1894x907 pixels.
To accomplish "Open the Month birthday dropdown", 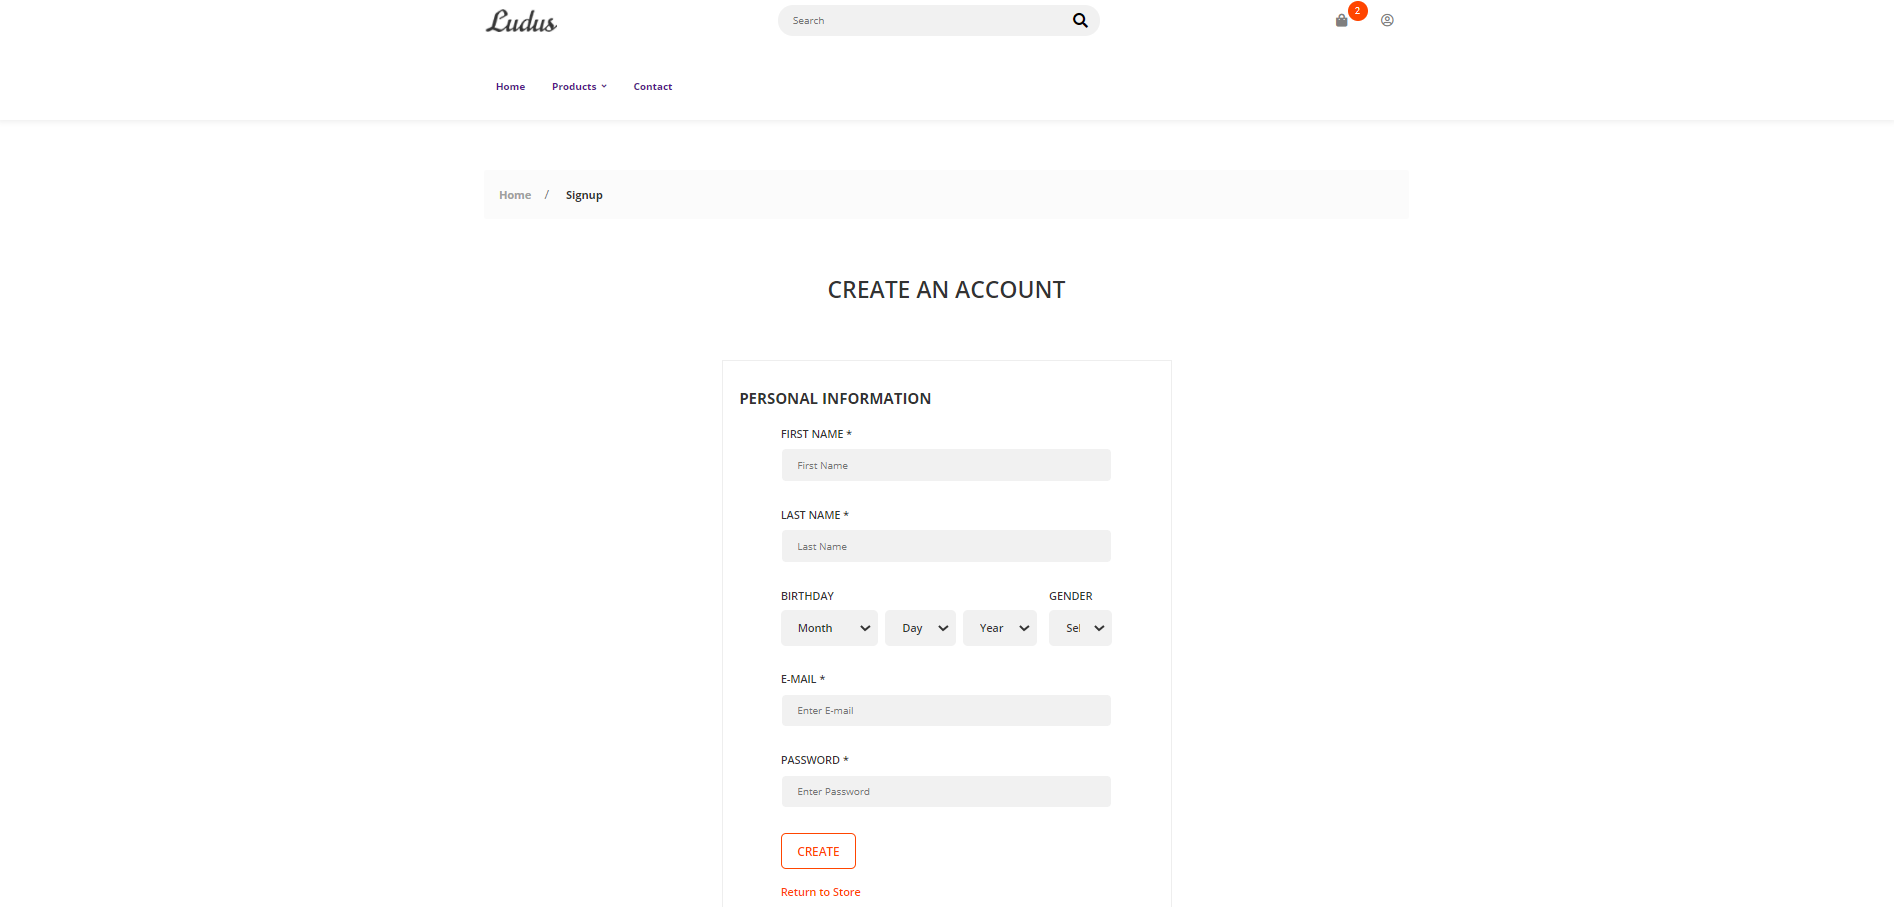I will tap(828, 627).
